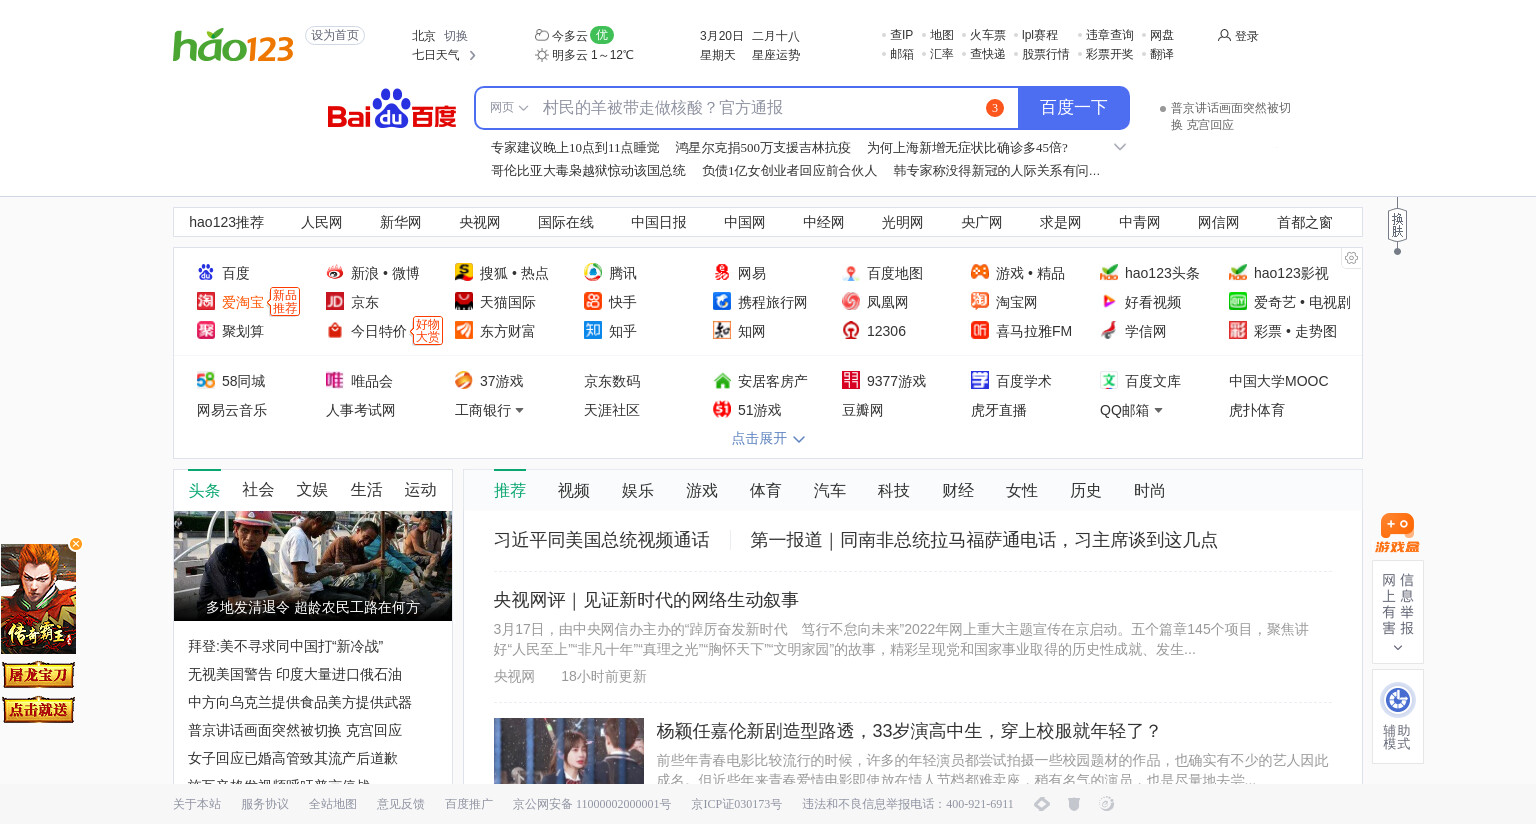
Task: Open 火车票 tool link
Action: [988, 35]
